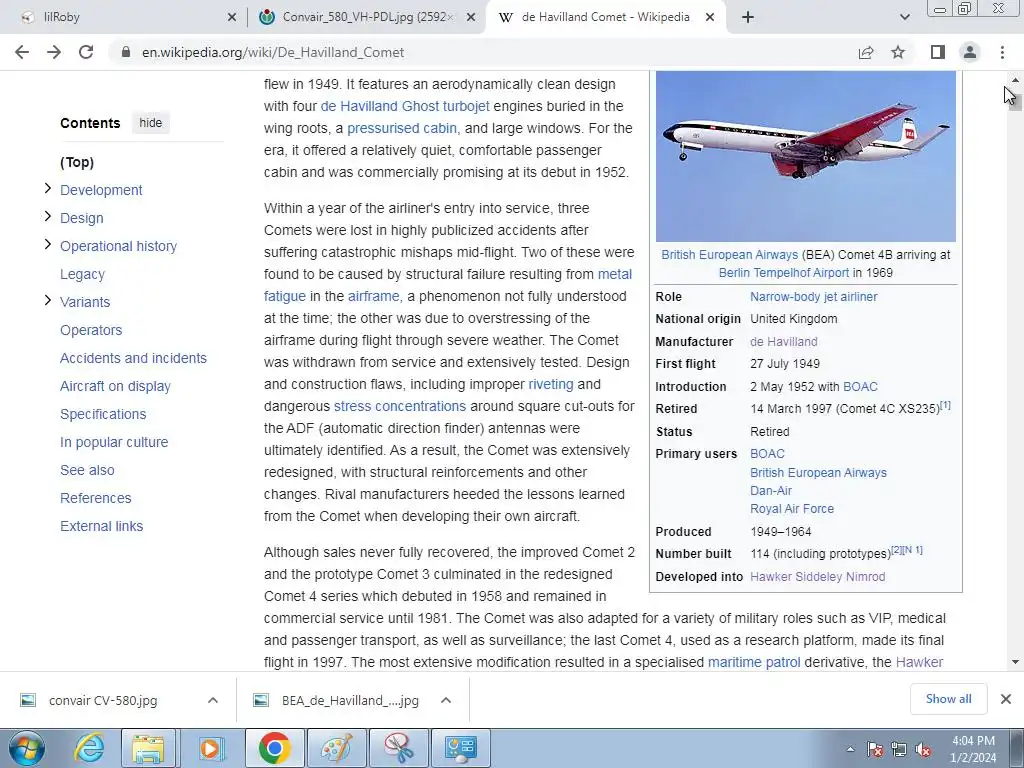This screenshot has height=768, width=1024.
Task: Open the browser side panel
Action: [938, 52]
